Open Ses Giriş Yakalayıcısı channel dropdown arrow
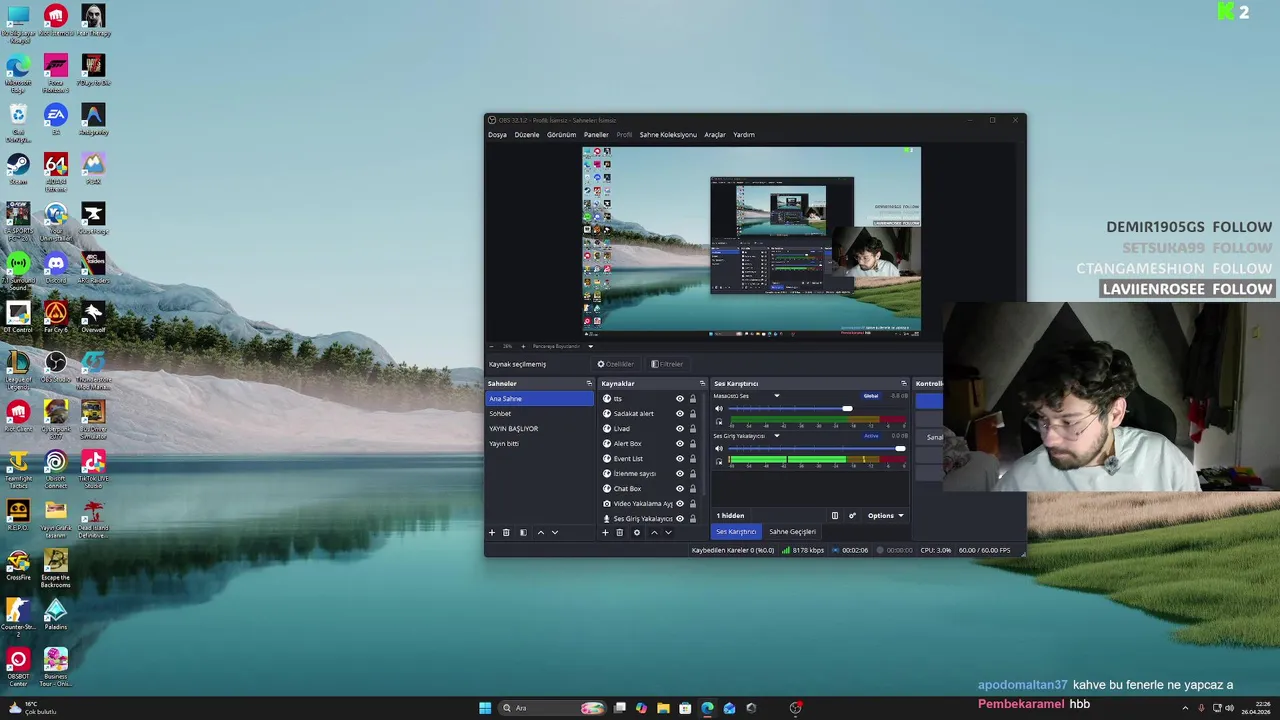The image size is (1280, 720). [777, 436]
